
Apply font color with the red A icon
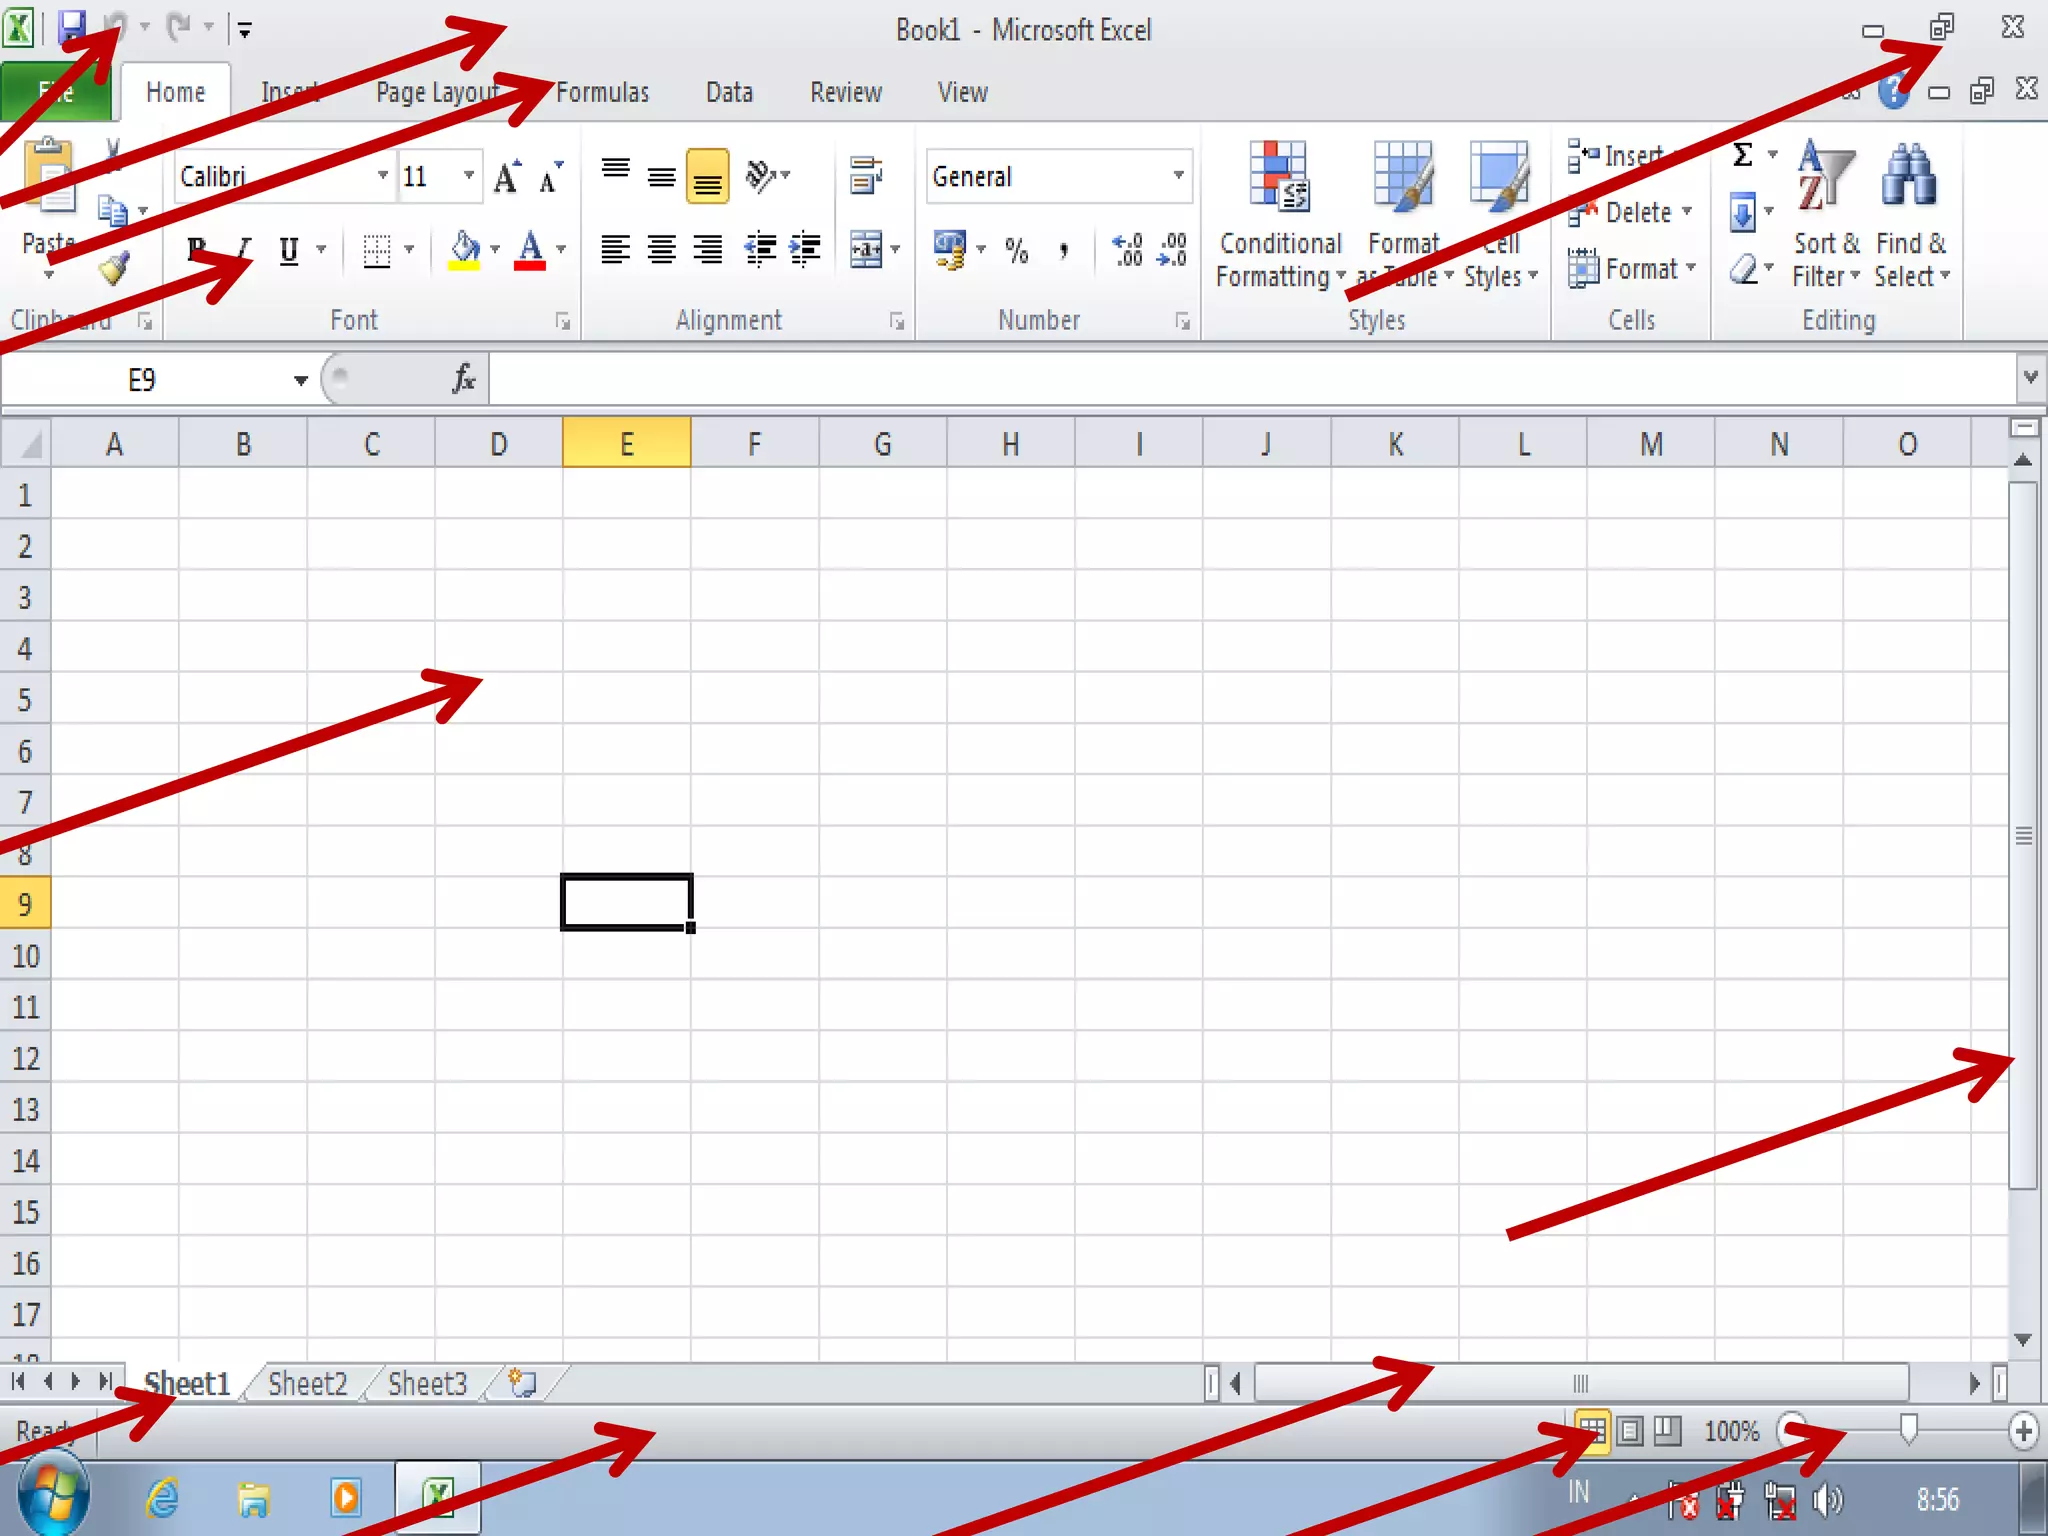(530, 250)
